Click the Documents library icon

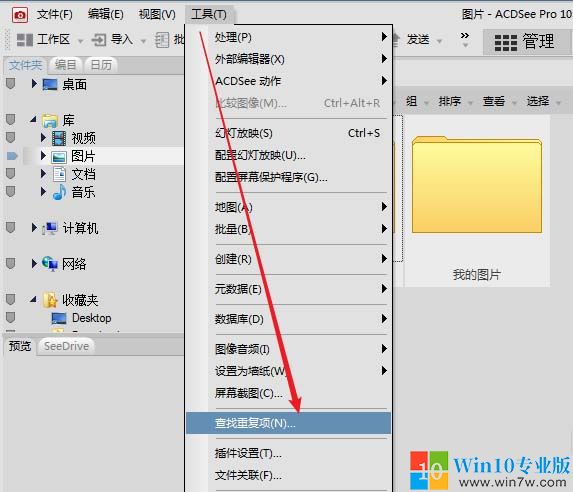(59, 174)
